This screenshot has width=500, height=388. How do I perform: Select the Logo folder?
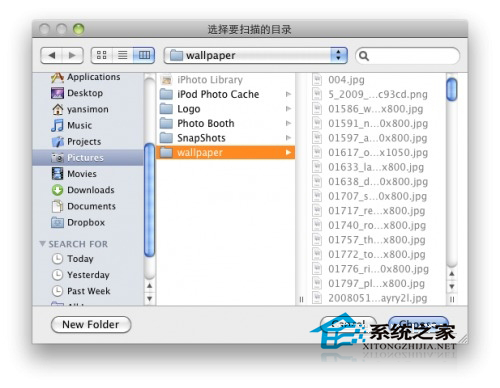[226, 109]
